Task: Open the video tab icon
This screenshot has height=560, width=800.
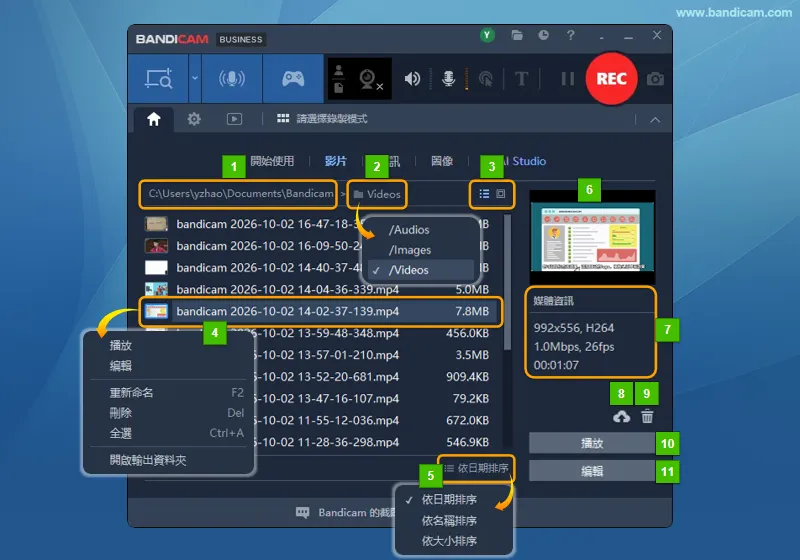Action: coord(234,119)
